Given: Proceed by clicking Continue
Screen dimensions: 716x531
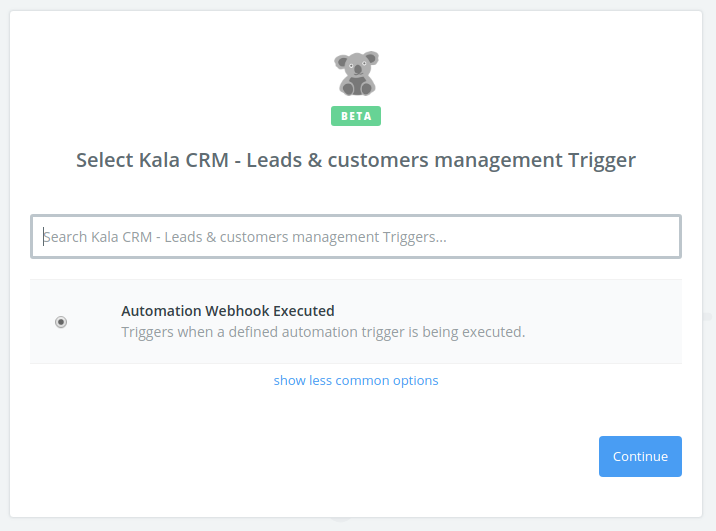Looking at the screenshot, I should 640,456.
